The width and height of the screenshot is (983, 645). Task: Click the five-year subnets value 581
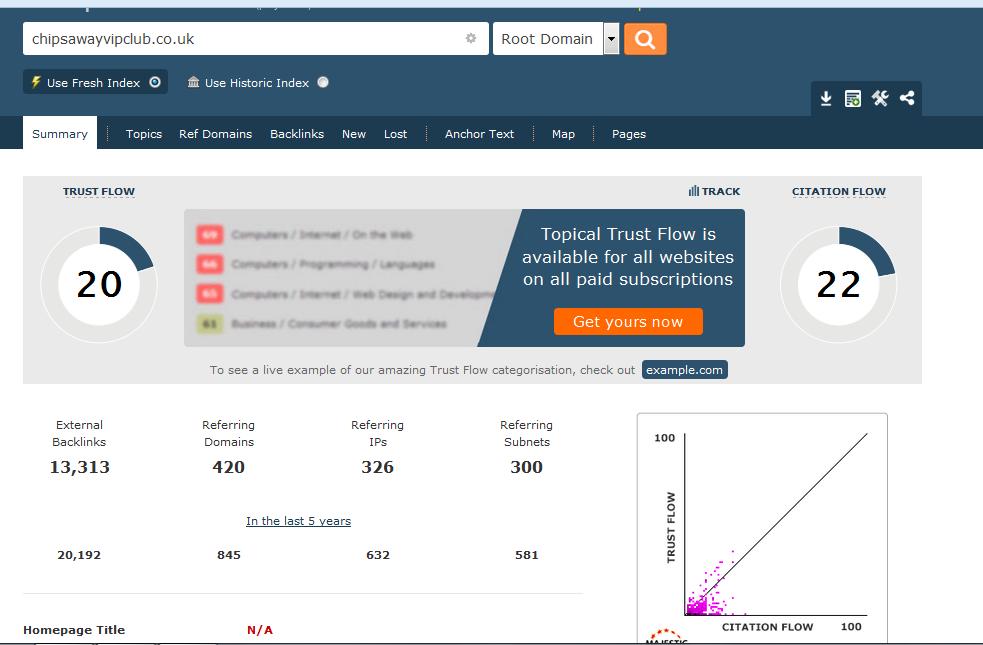527,555
